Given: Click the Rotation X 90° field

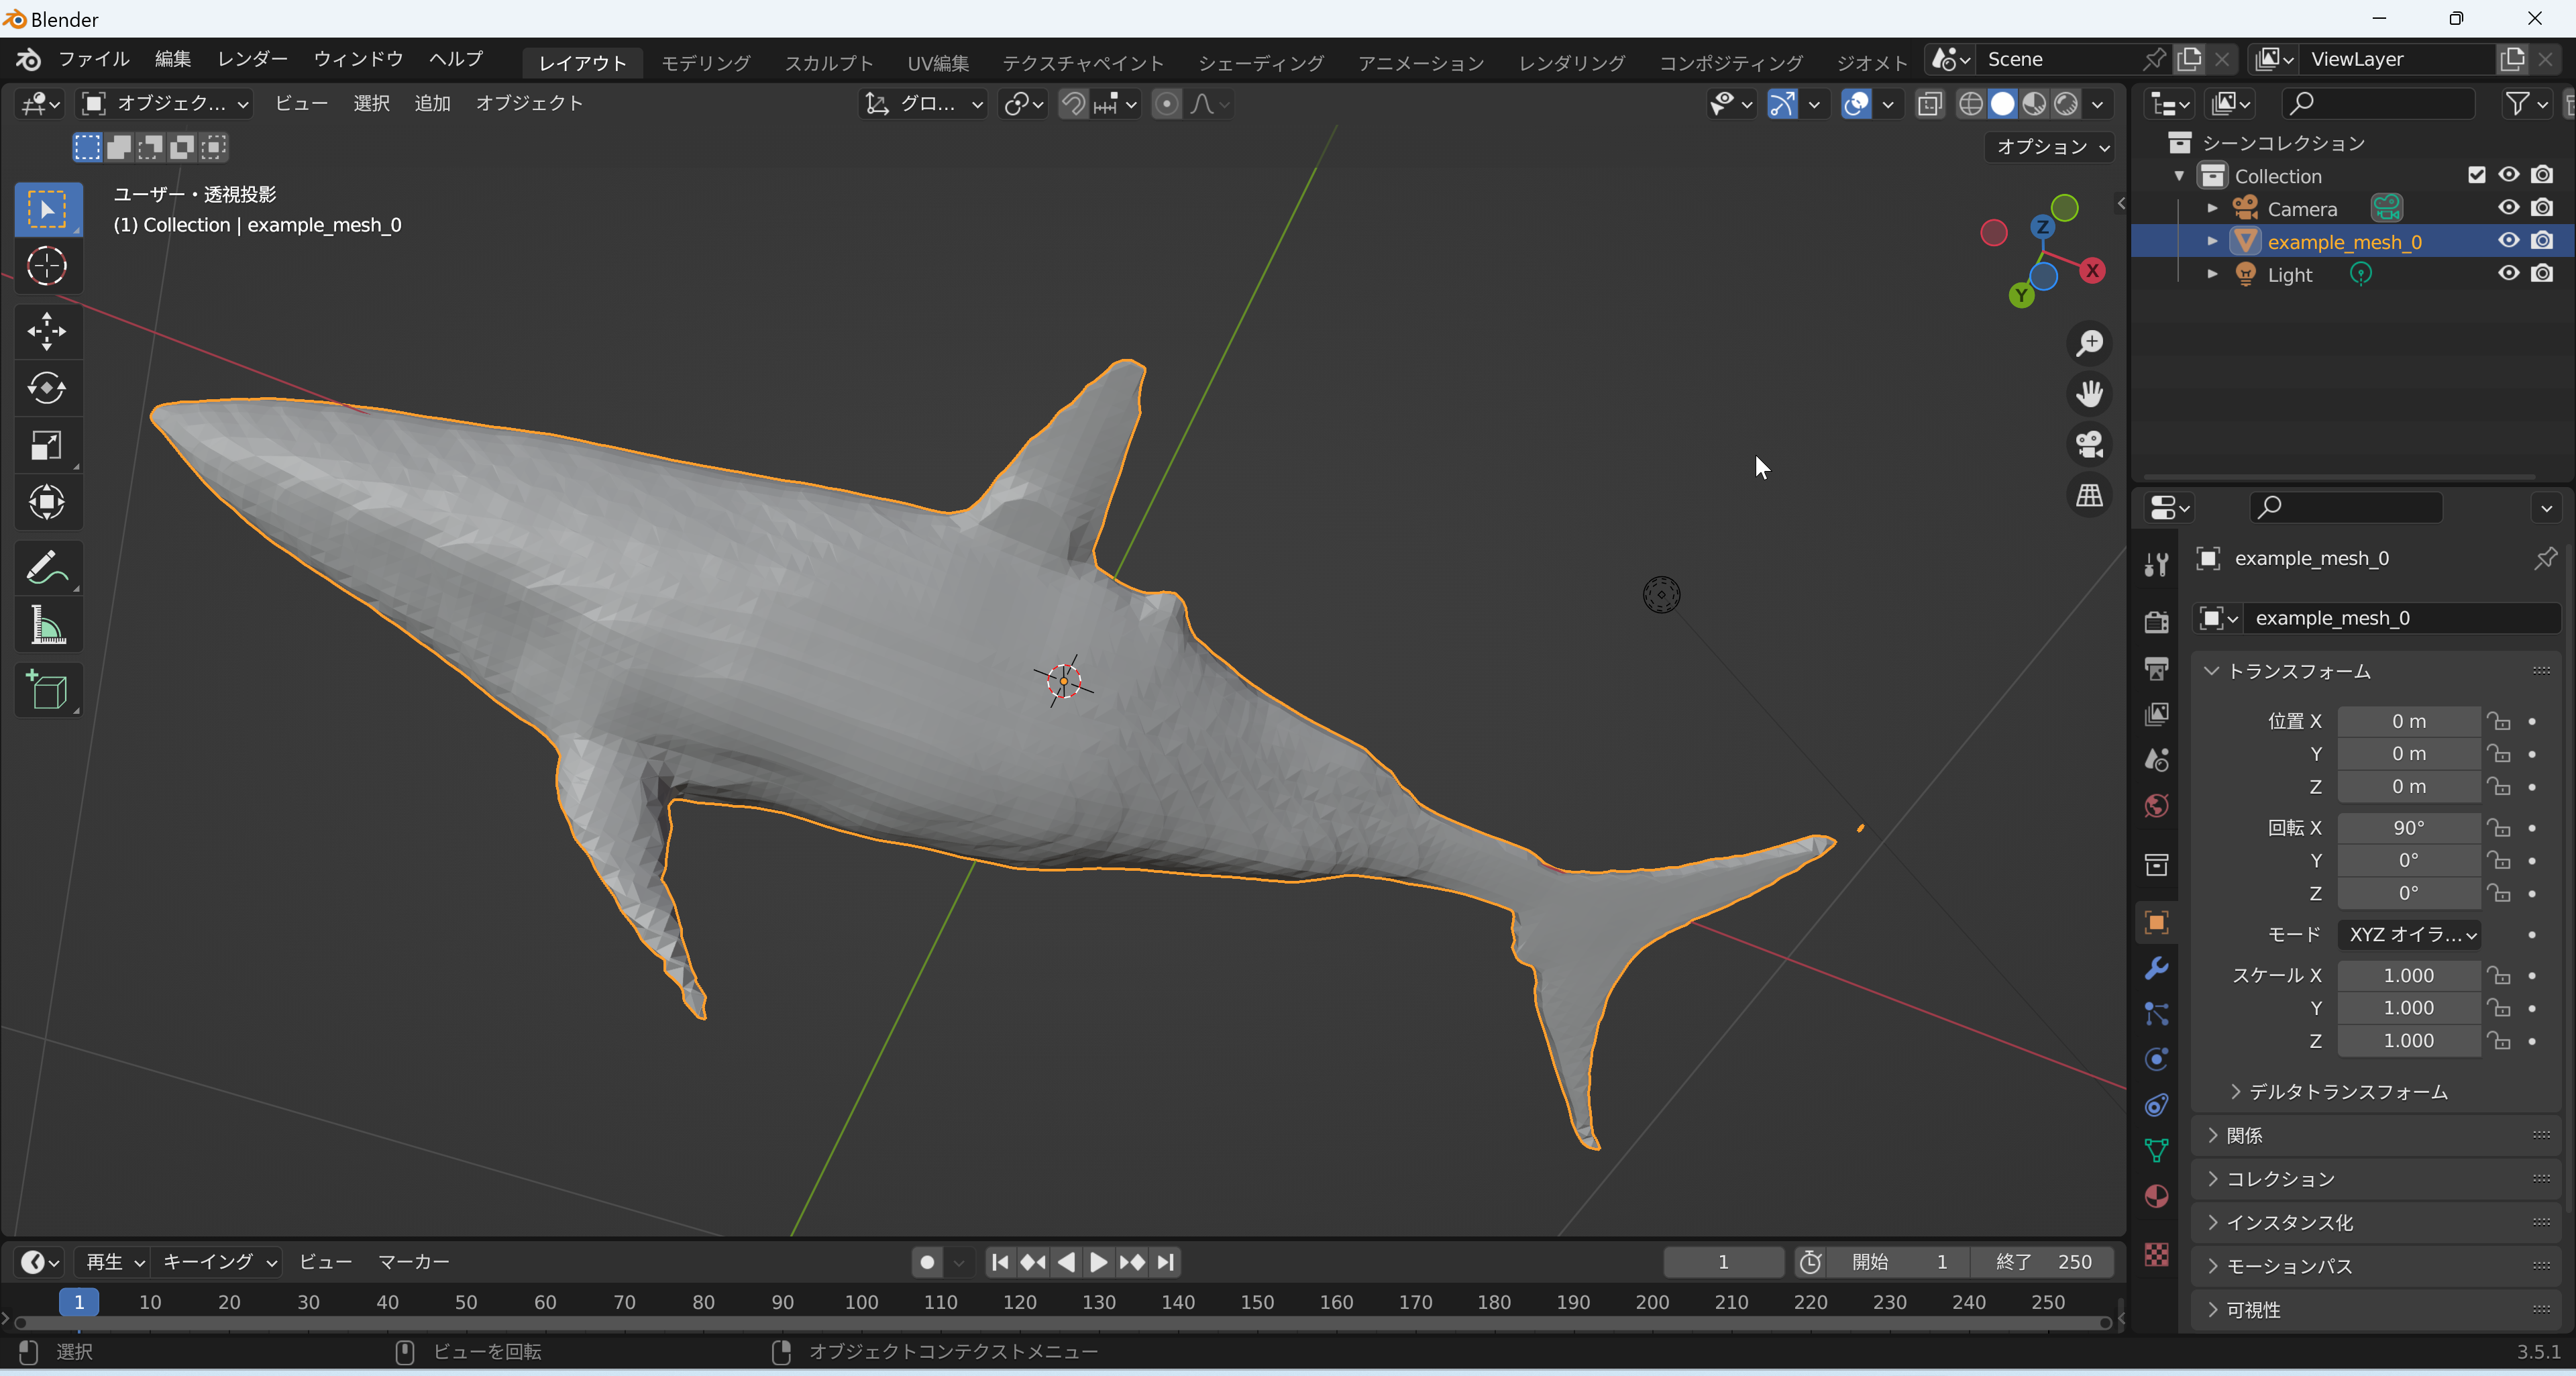Looking at the screenshot, I should pyautogui.click(x=2409, y=828).
